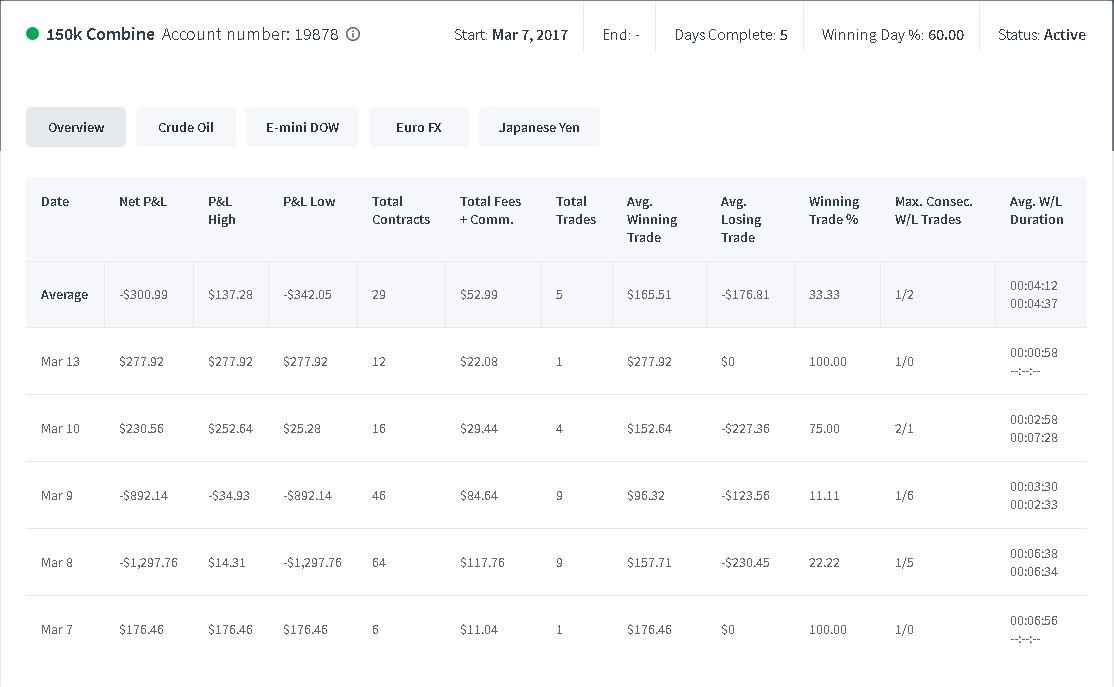The width and height of the screenshot is (1114, 687).
Task: Click the 150k Combine account title
Action: (100, 34)
